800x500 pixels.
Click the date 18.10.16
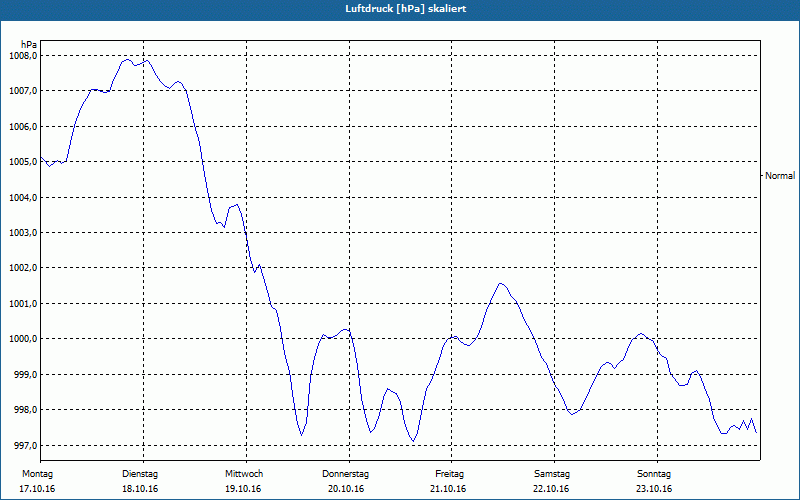click(x=140, y=489)
